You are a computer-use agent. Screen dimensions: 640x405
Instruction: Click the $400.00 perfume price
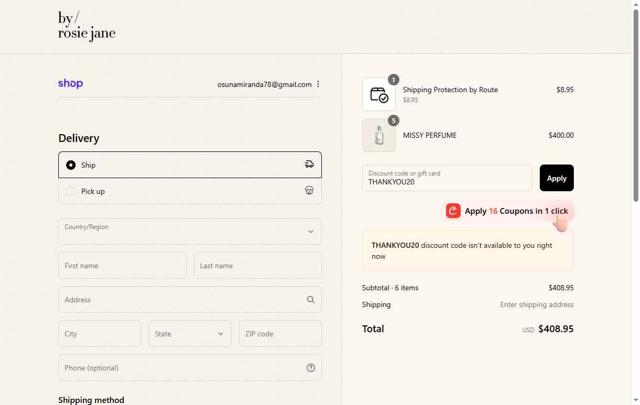[x=561, y=135]
